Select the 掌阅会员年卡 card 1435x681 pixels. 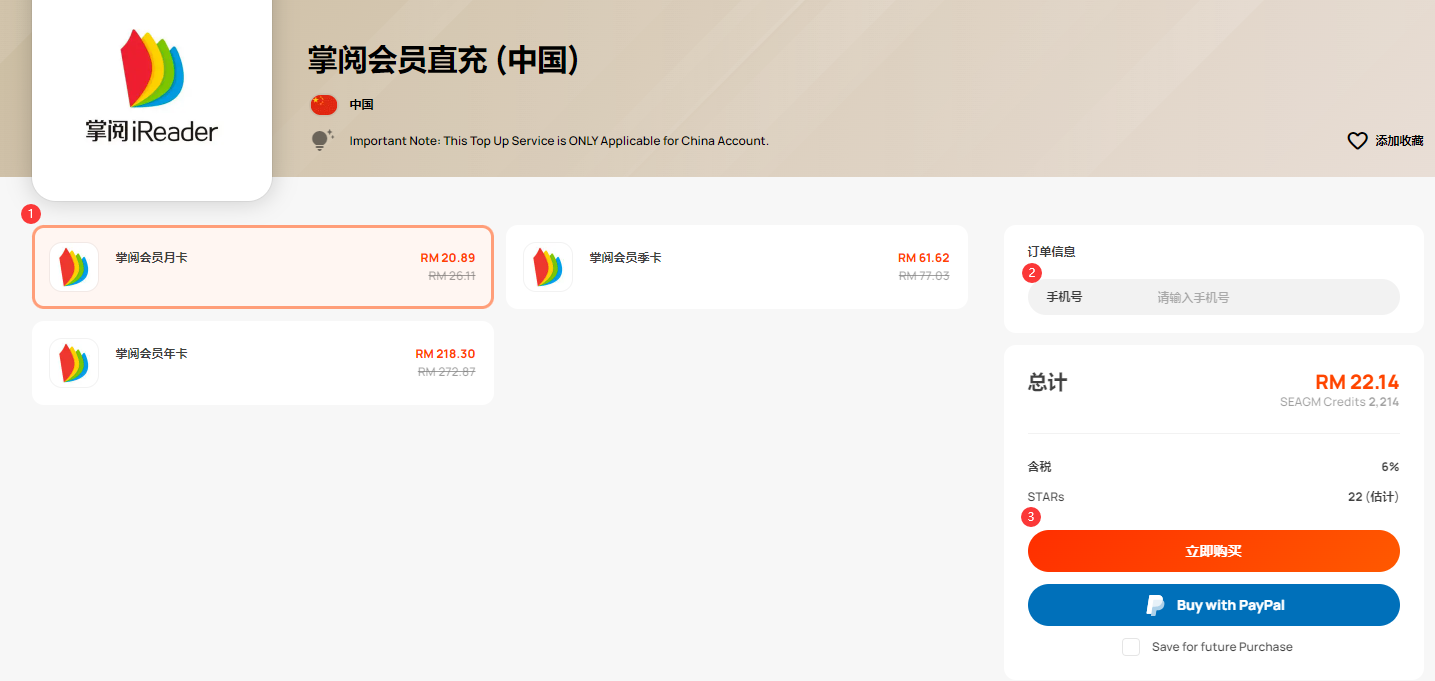click(263, 363)
